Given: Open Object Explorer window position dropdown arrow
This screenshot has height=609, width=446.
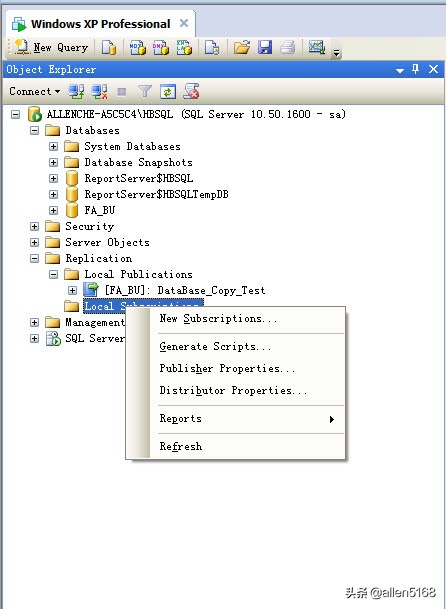Looking at the screenshot, I should pos(400,70).
